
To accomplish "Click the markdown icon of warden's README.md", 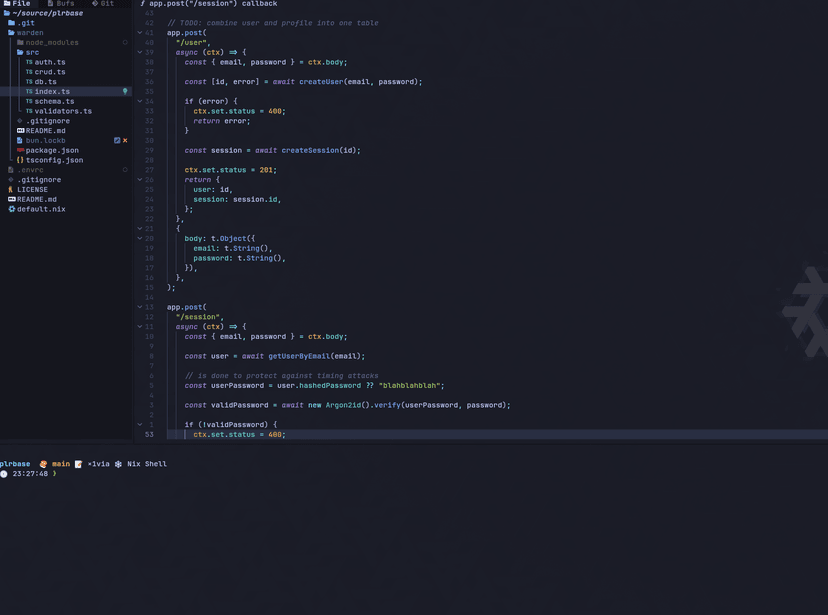I will click(20, 130).
